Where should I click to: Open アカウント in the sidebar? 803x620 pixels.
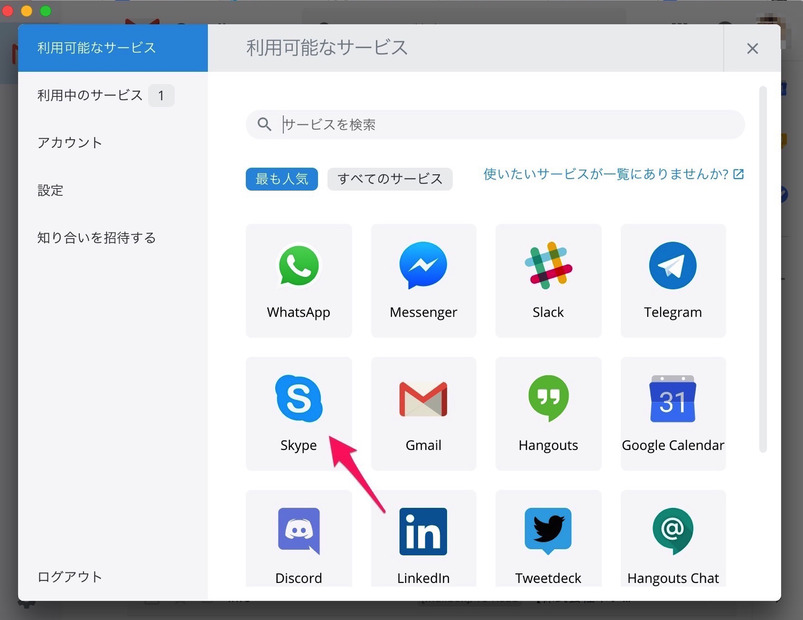113,142
